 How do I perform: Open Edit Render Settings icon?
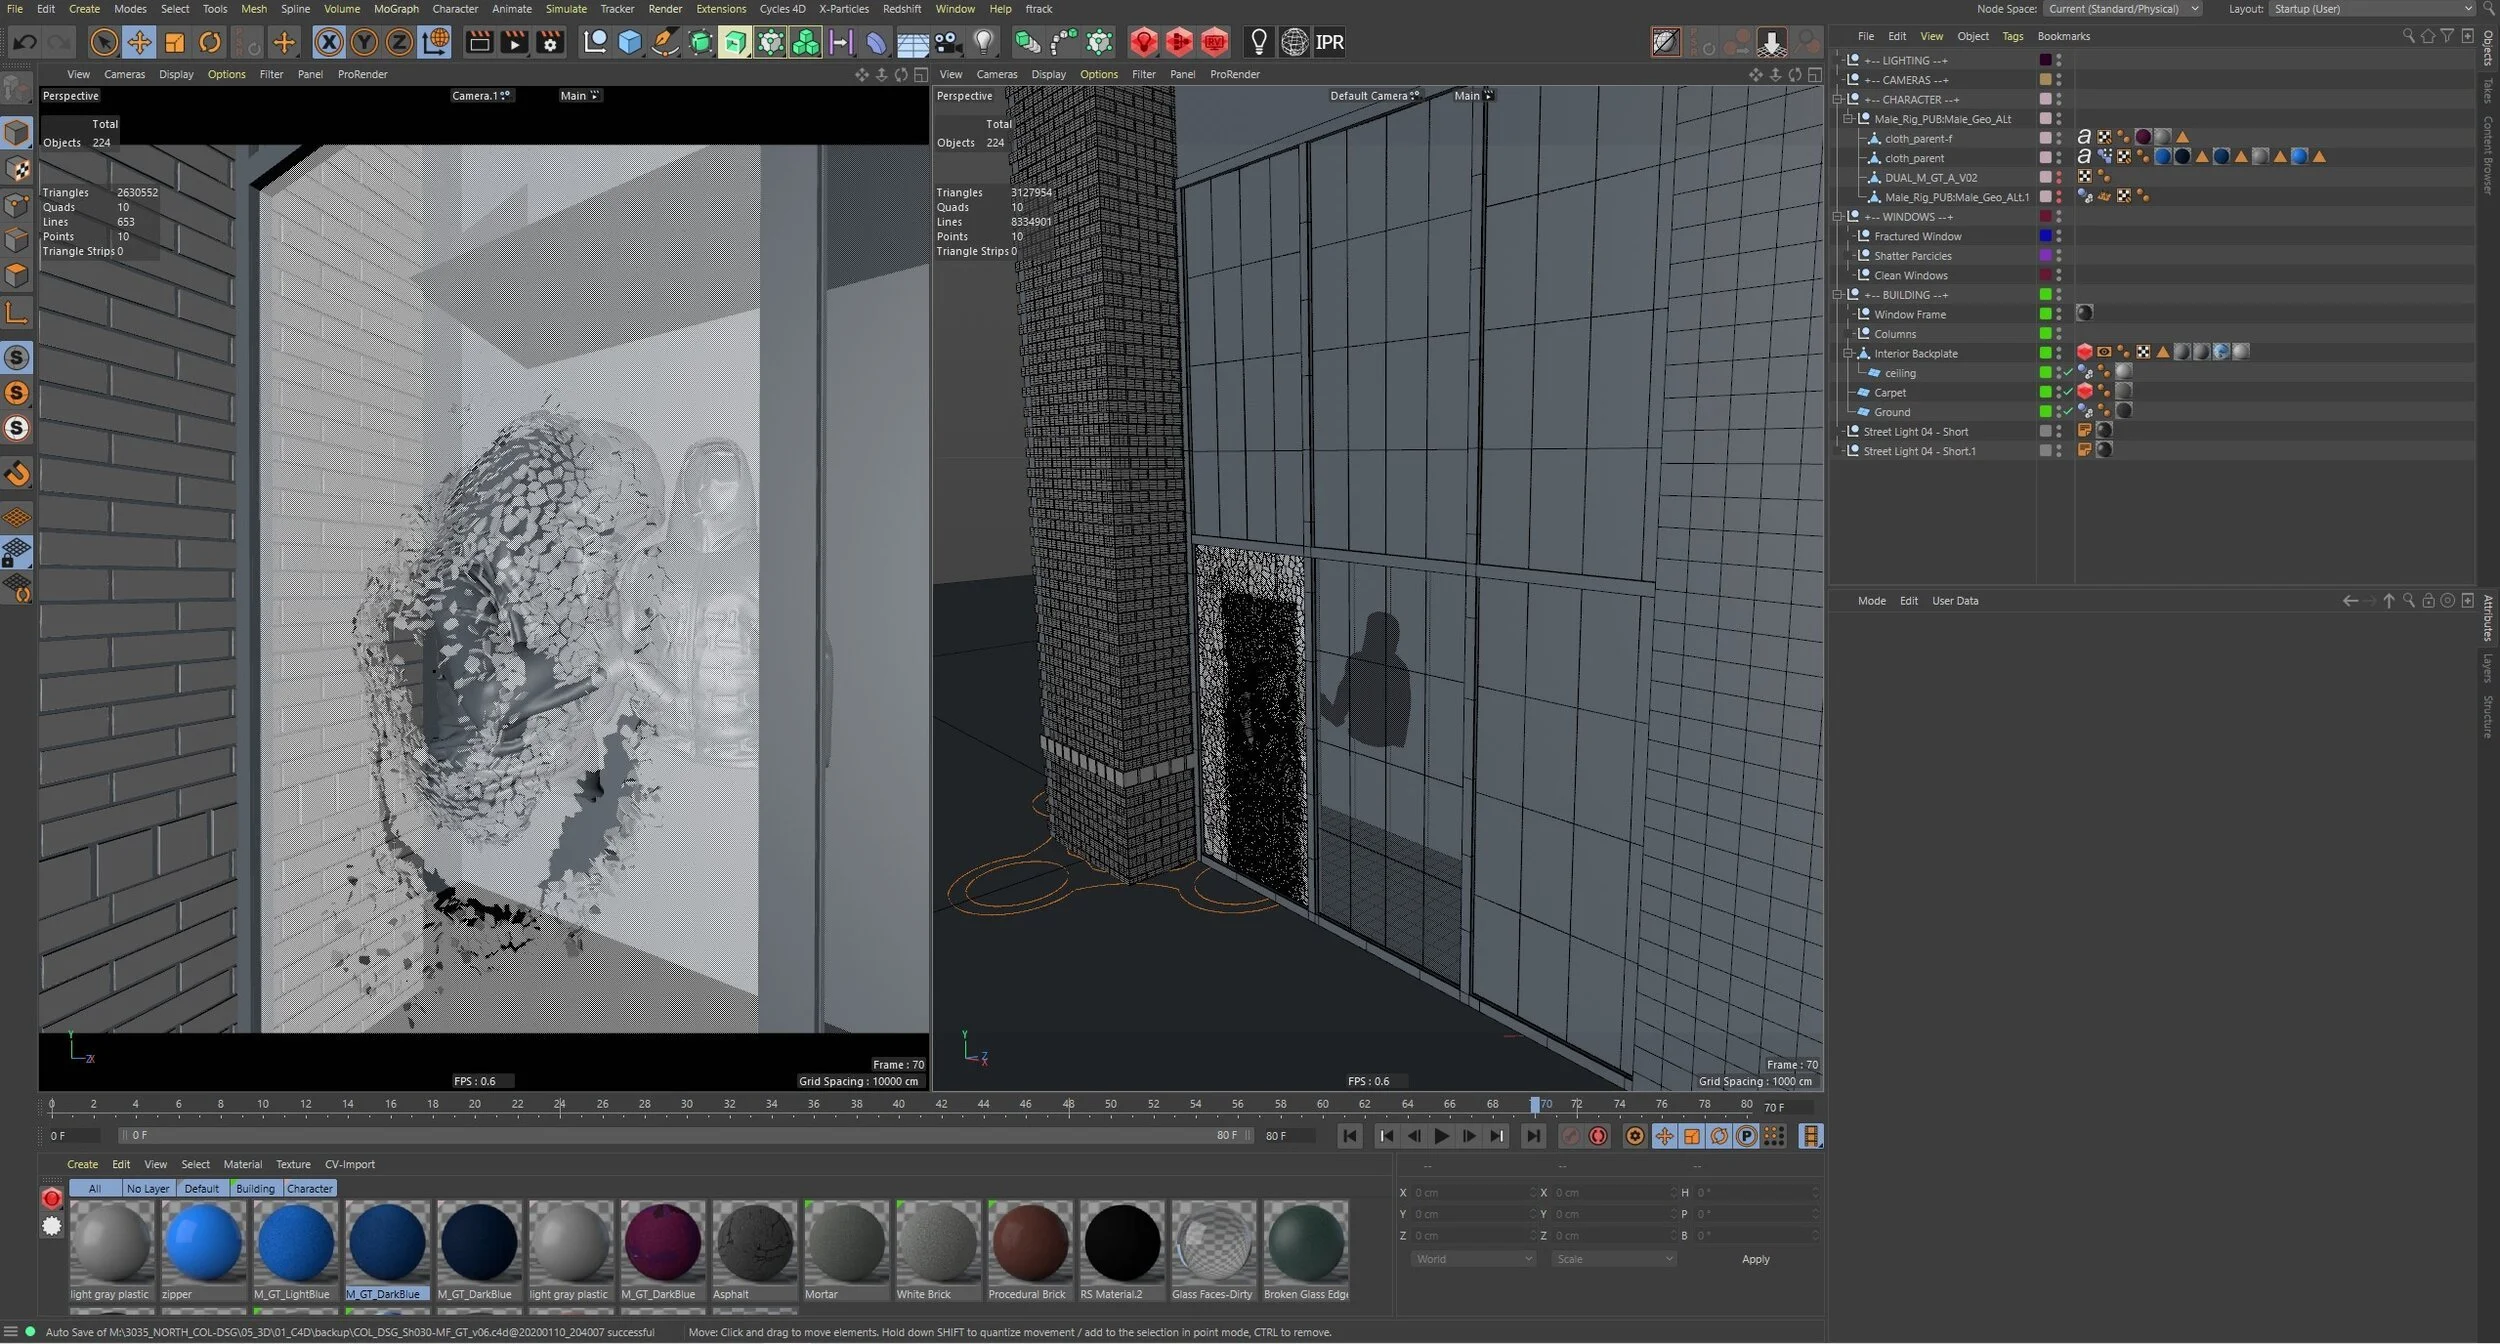click(549, 42)
